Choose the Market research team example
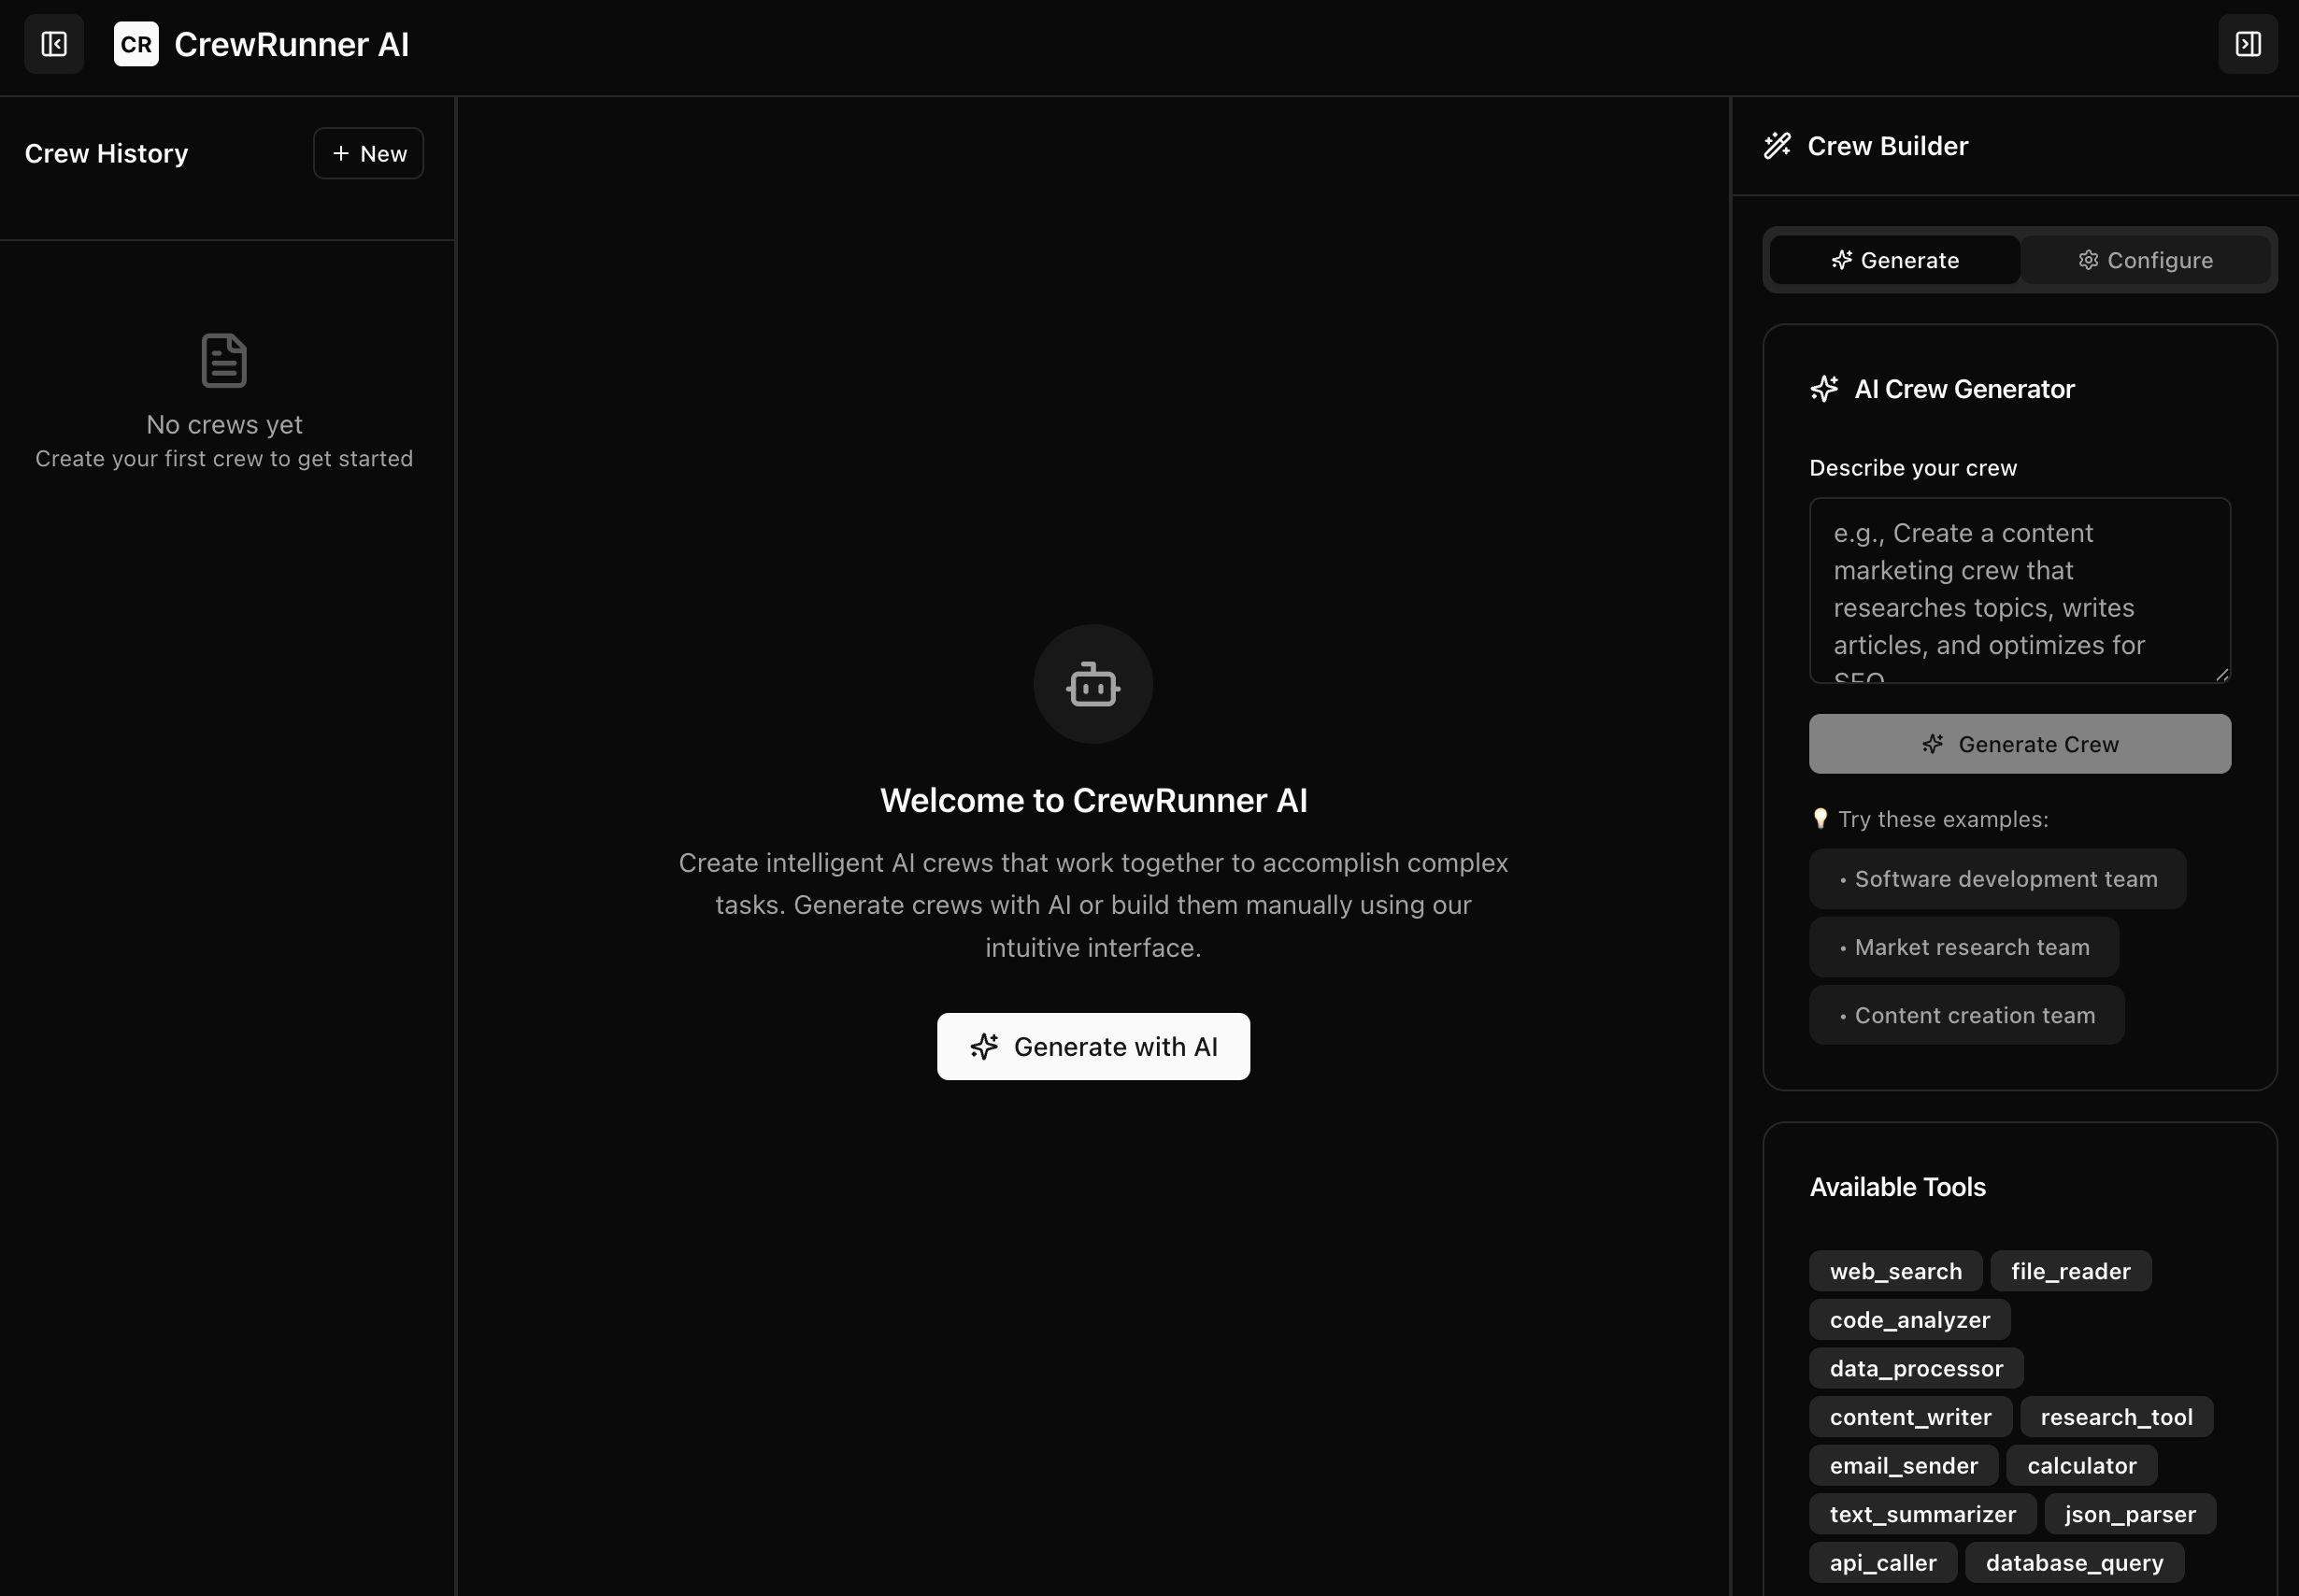Image resolution: width=2299 pixels, height=1596 pixels. [1963, 947]
